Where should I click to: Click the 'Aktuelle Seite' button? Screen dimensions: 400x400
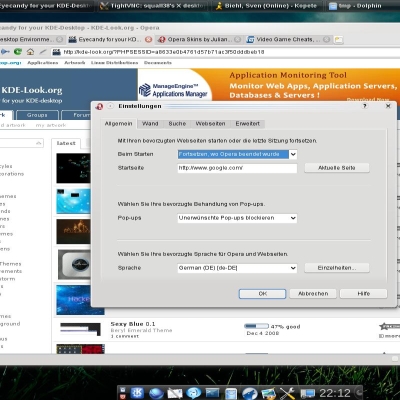pyautogui.click(x=337, y=168)
